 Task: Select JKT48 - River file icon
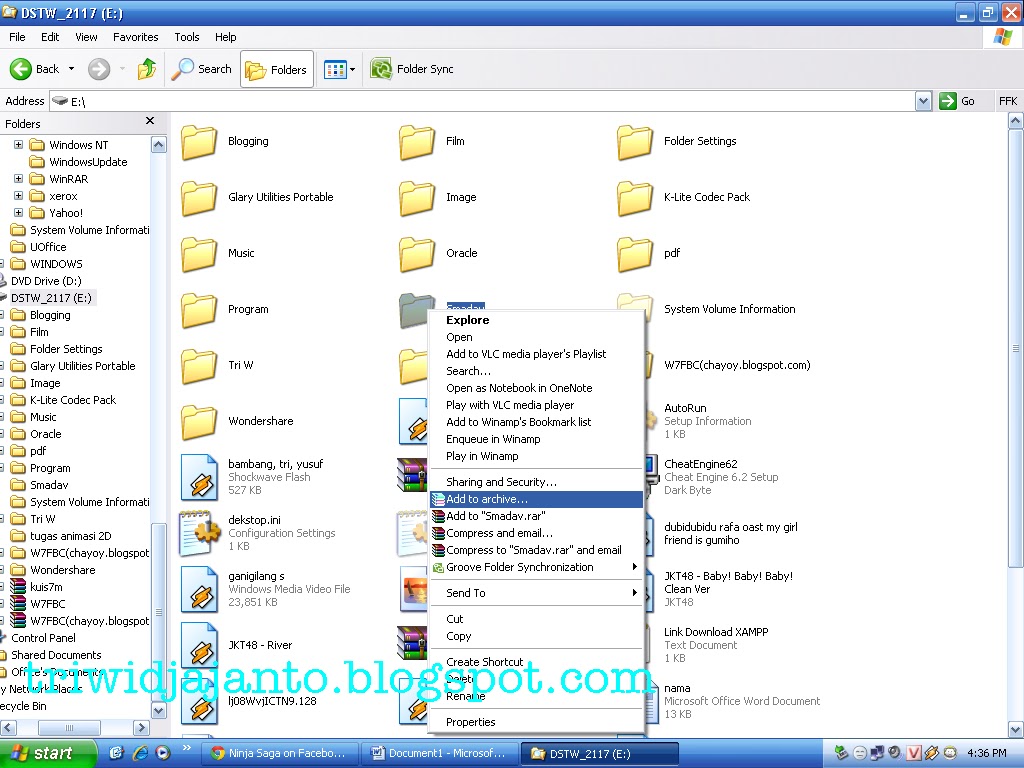pos(199,645)
